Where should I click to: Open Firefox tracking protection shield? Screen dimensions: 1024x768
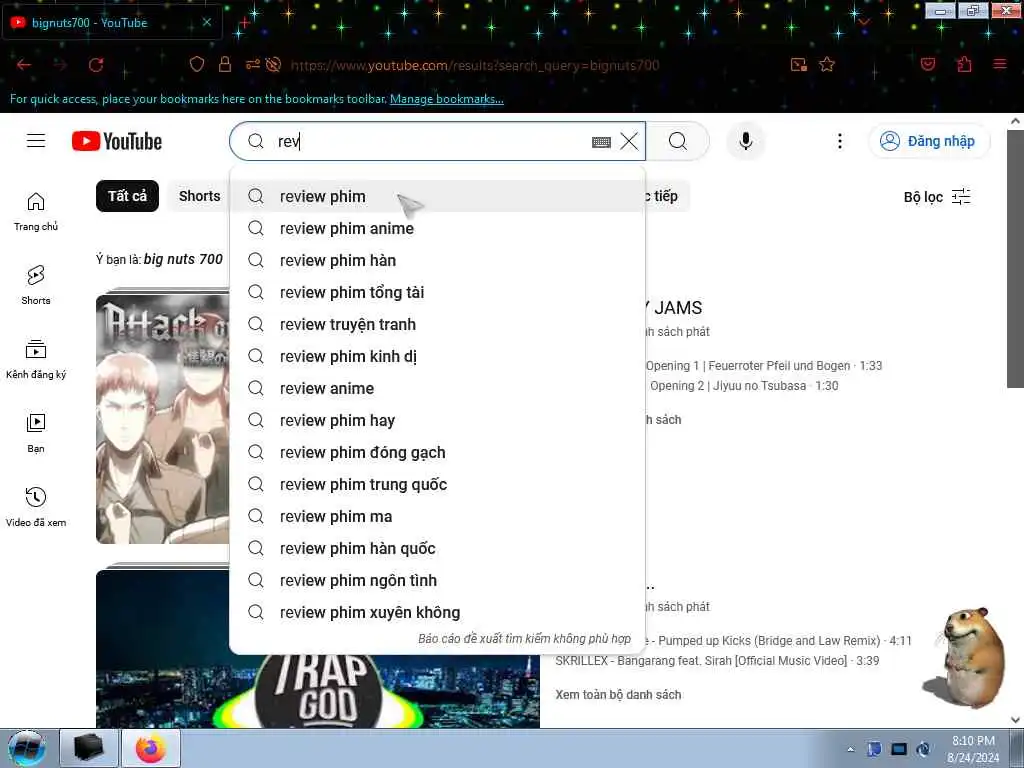[x=197, y=65]
